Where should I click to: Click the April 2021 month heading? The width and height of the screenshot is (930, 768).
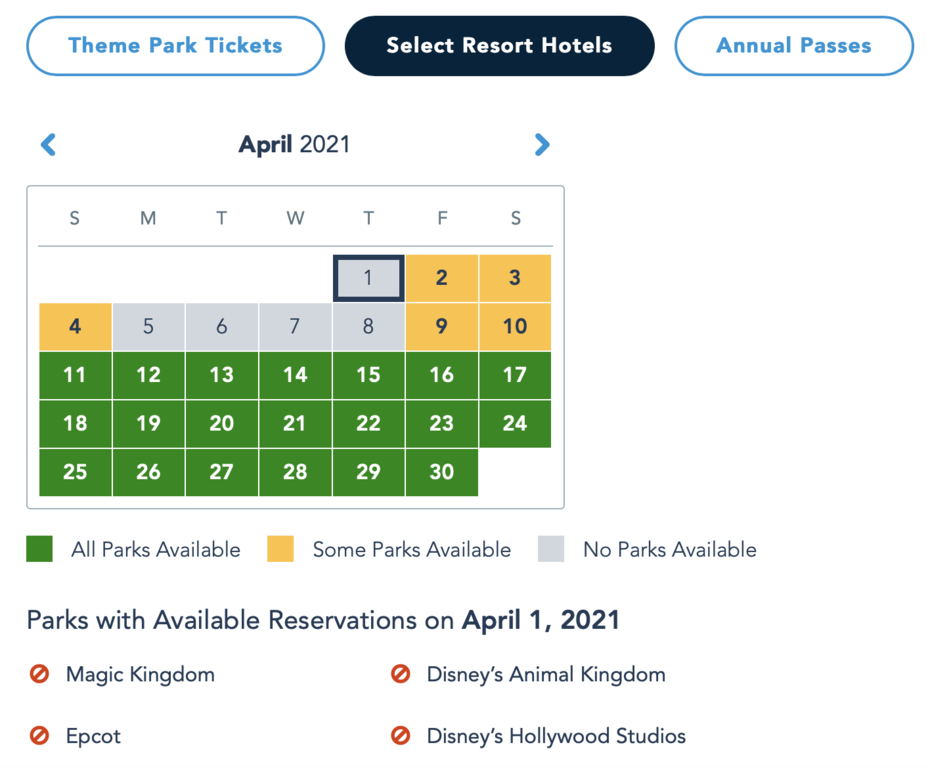[x=294, y=145]
